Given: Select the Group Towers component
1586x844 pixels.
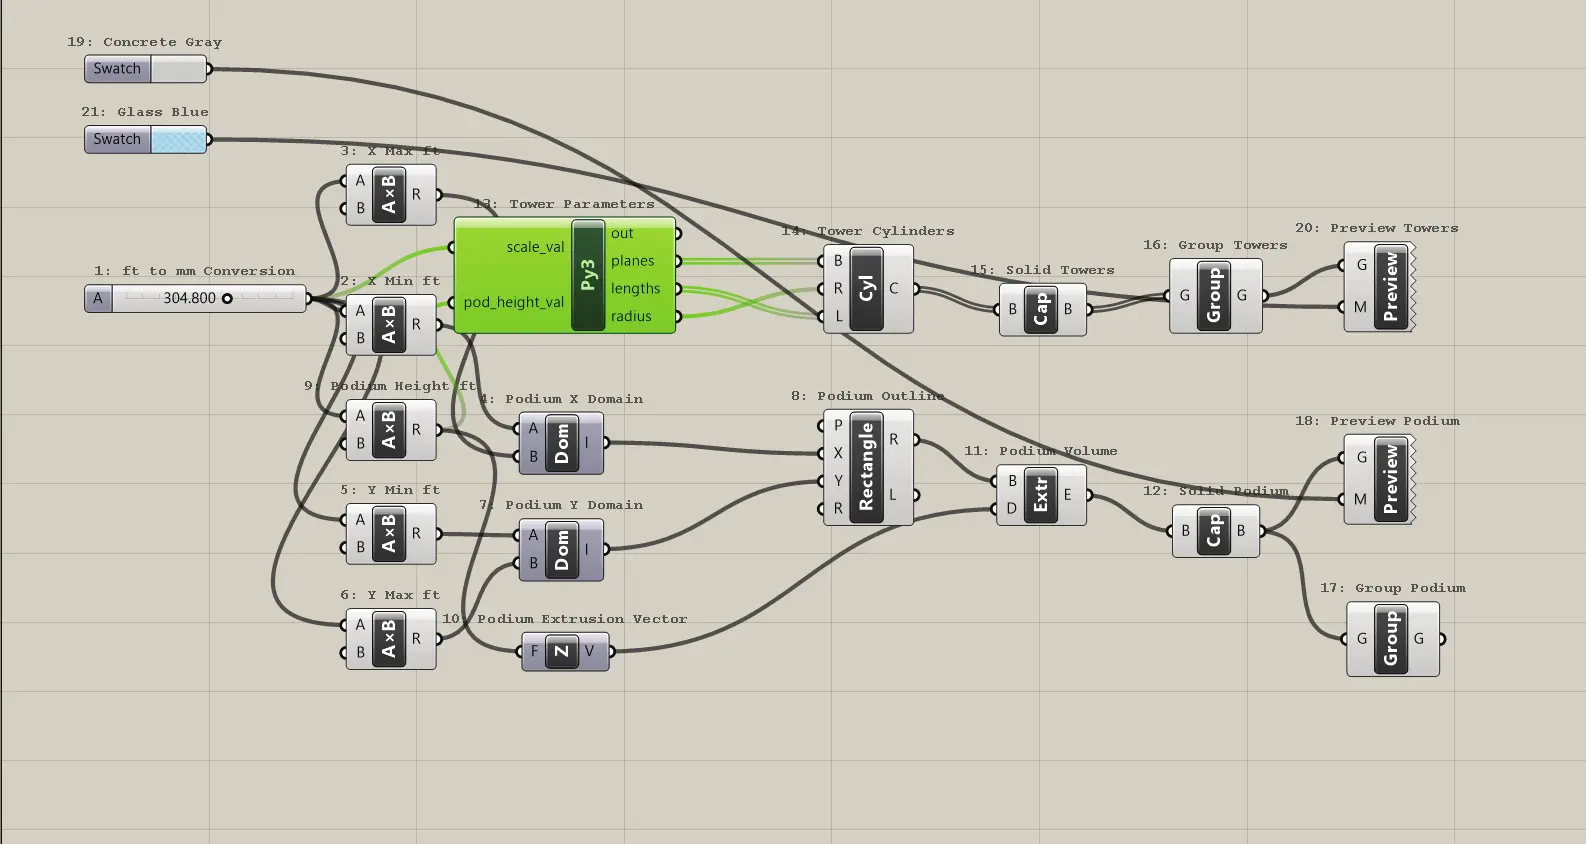Looking at the screenshot, I should tap(1214, 295).
